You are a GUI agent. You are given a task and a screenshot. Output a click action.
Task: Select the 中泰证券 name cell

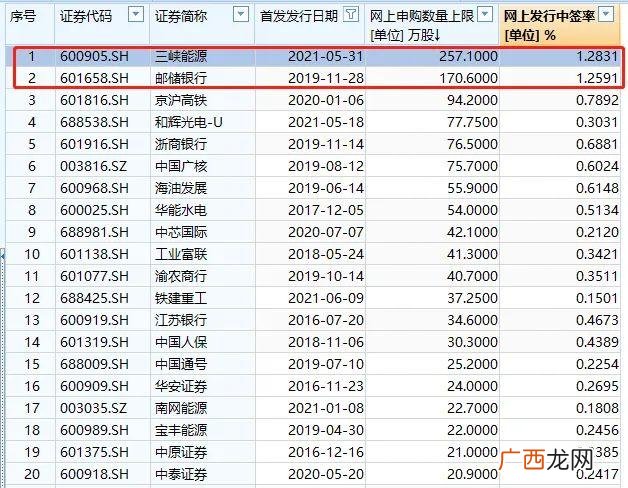[x=181, y=474]
